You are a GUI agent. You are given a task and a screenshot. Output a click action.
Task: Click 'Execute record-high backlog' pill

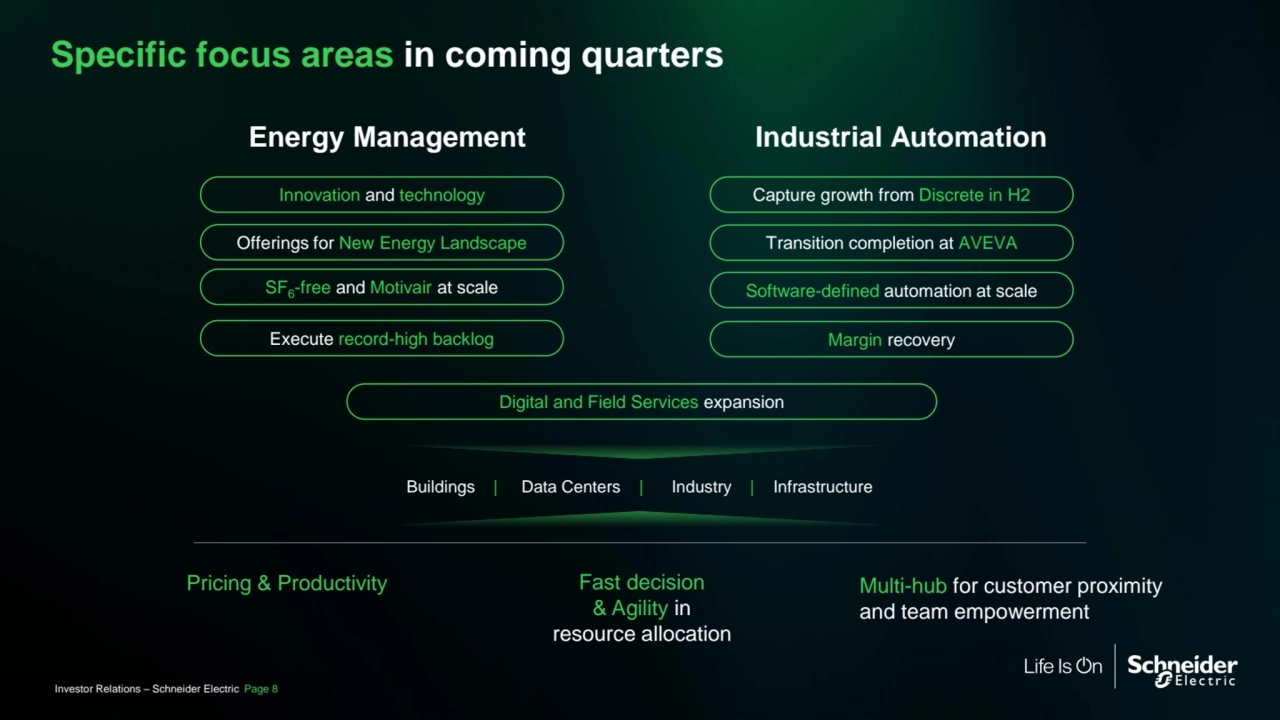[x=382, y=339]
